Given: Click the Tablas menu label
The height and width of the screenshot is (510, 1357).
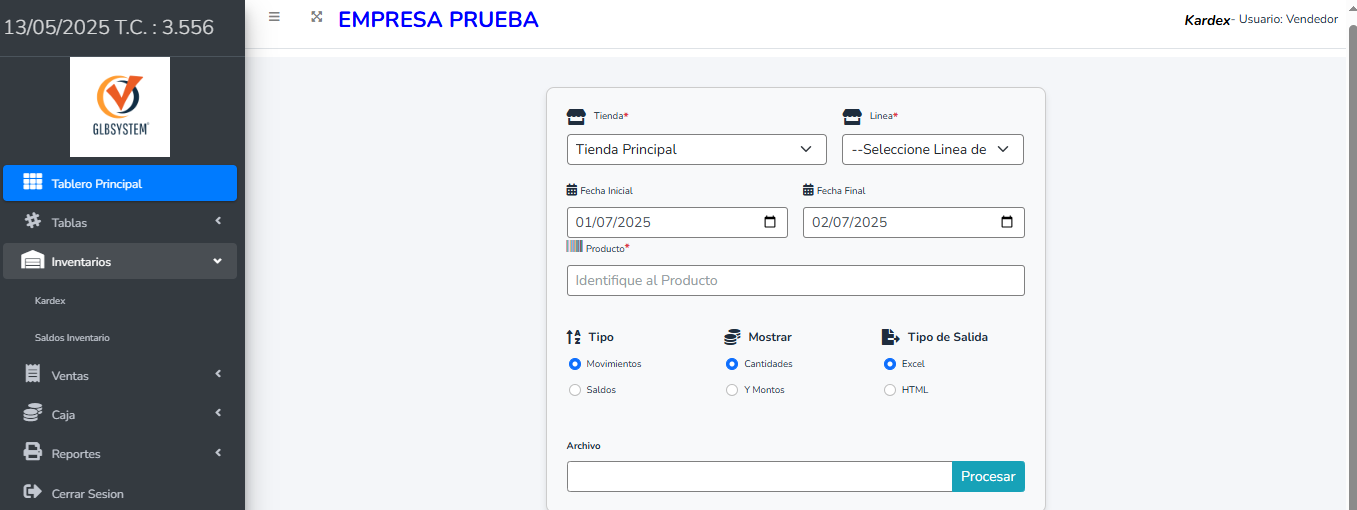Looking at the screenshot, I should 69,223.
